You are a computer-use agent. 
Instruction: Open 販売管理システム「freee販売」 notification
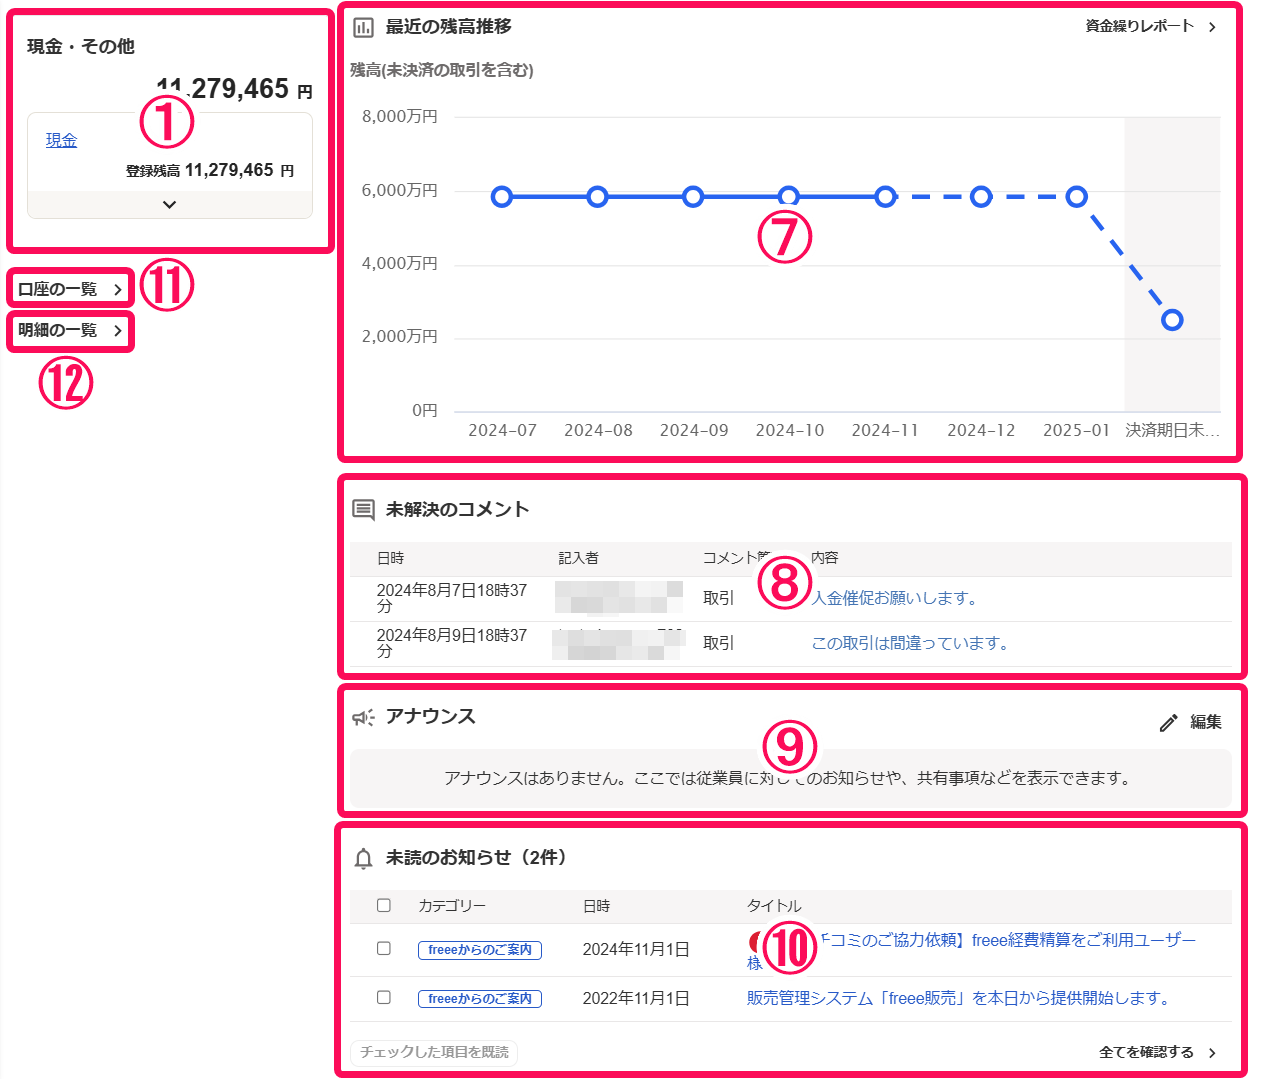(960, 998)
